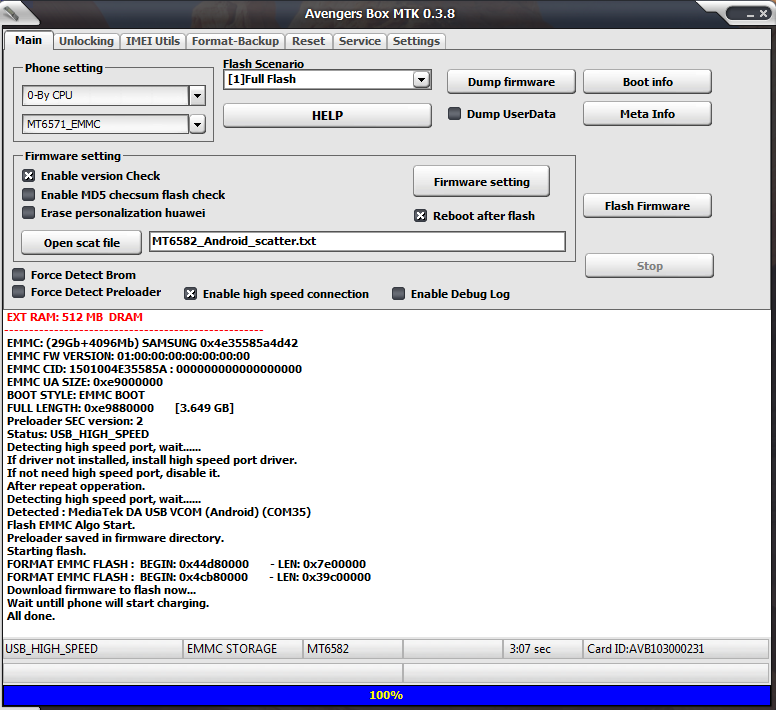Viewport: 776px width, 710px height.
Task: Click the Flash Firmware button
Action: pyautogui.click(x=647, y=206)
